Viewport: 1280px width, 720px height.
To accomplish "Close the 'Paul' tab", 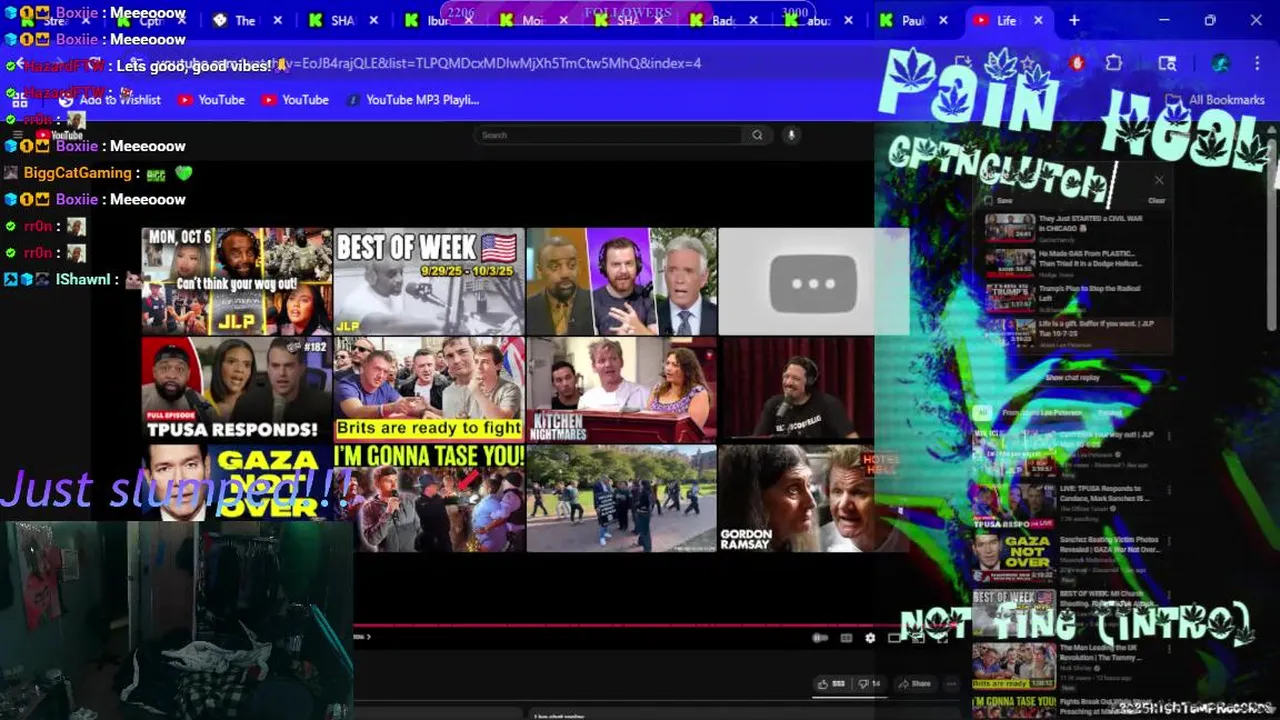I will pos(943,20).
